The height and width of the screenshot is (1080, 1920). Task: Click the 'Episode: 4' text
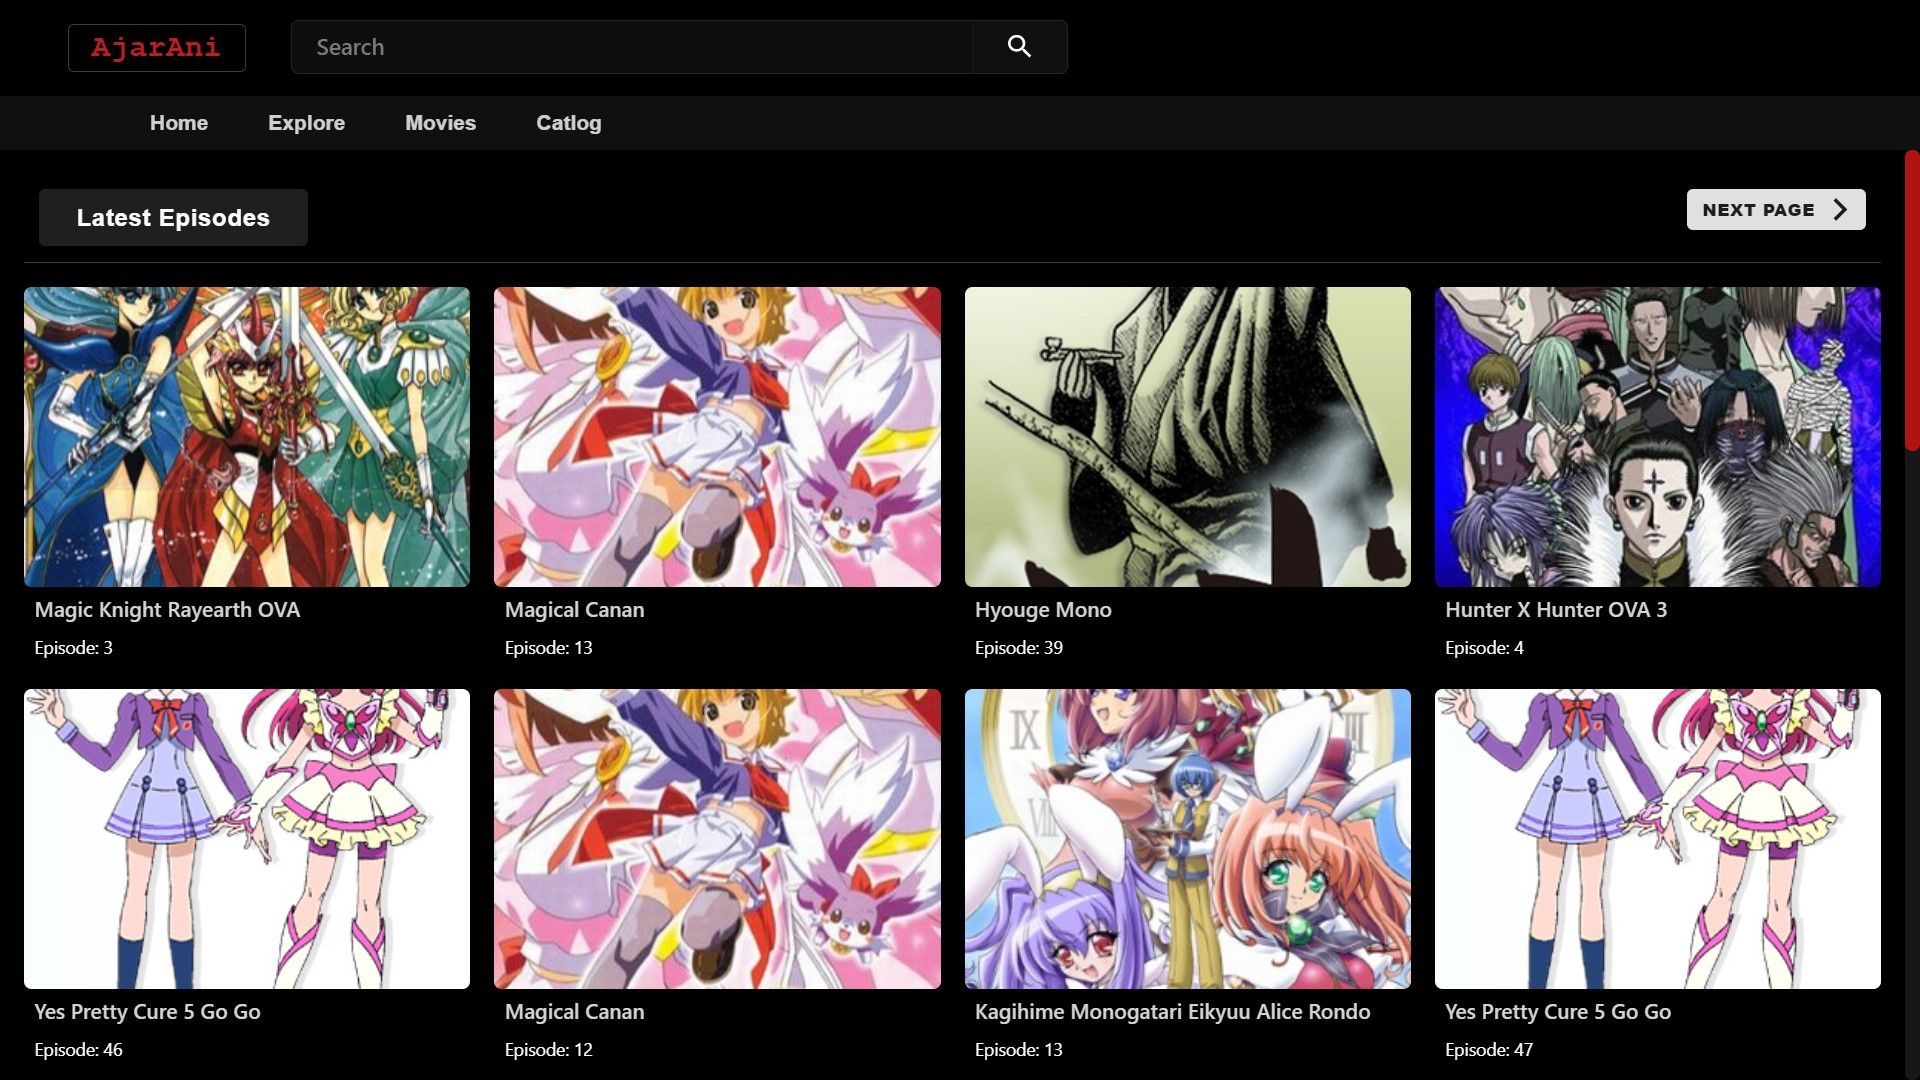click(x=1484, y=648)
